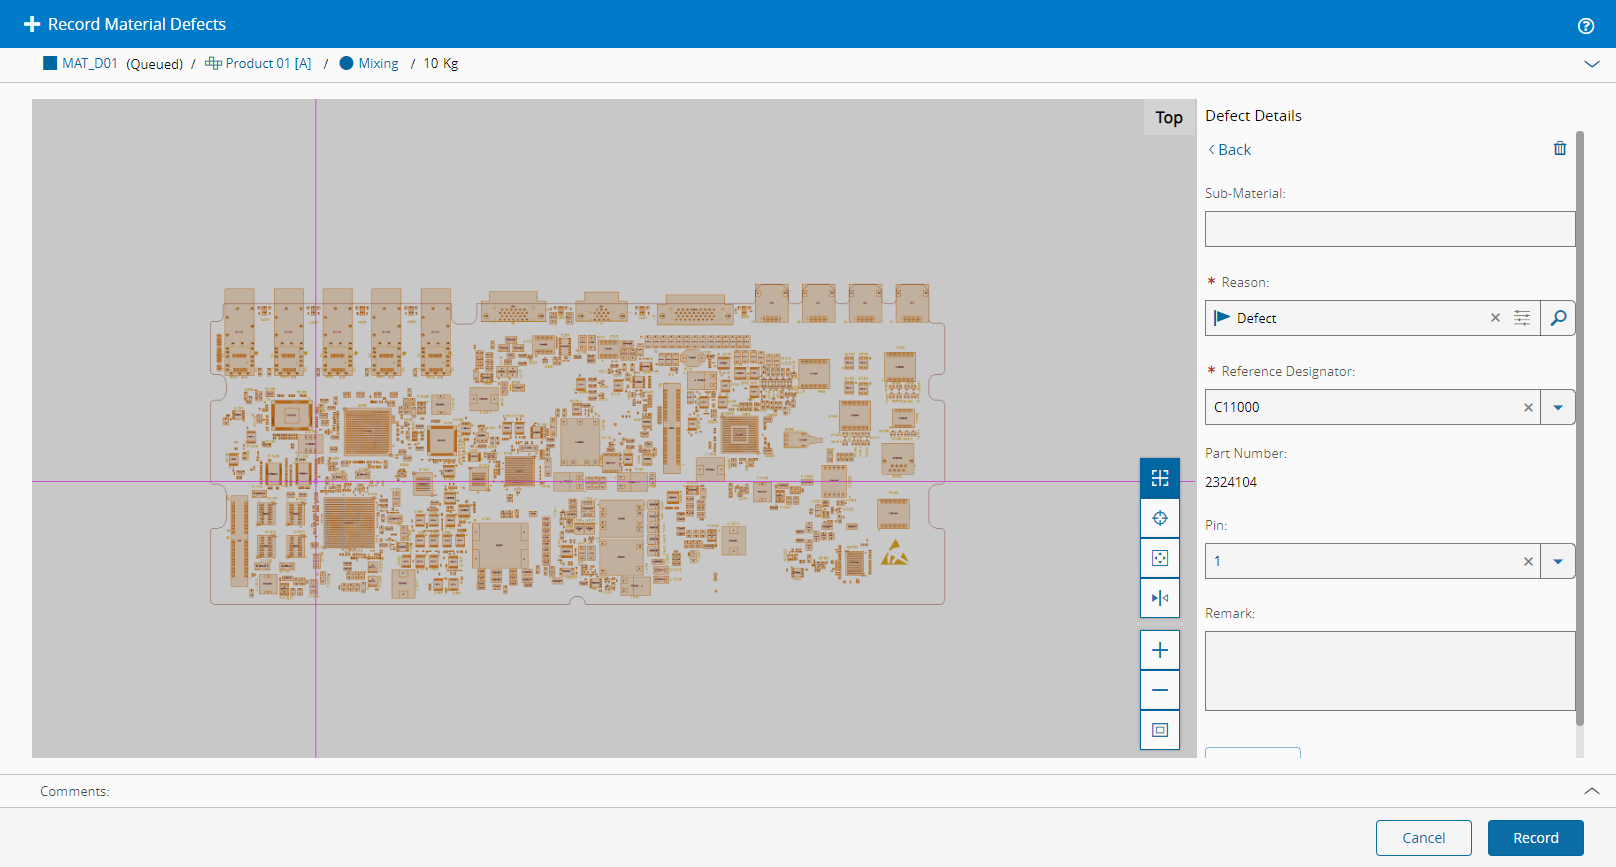Go Back from Defect Details

click(x=1230, y=150)
